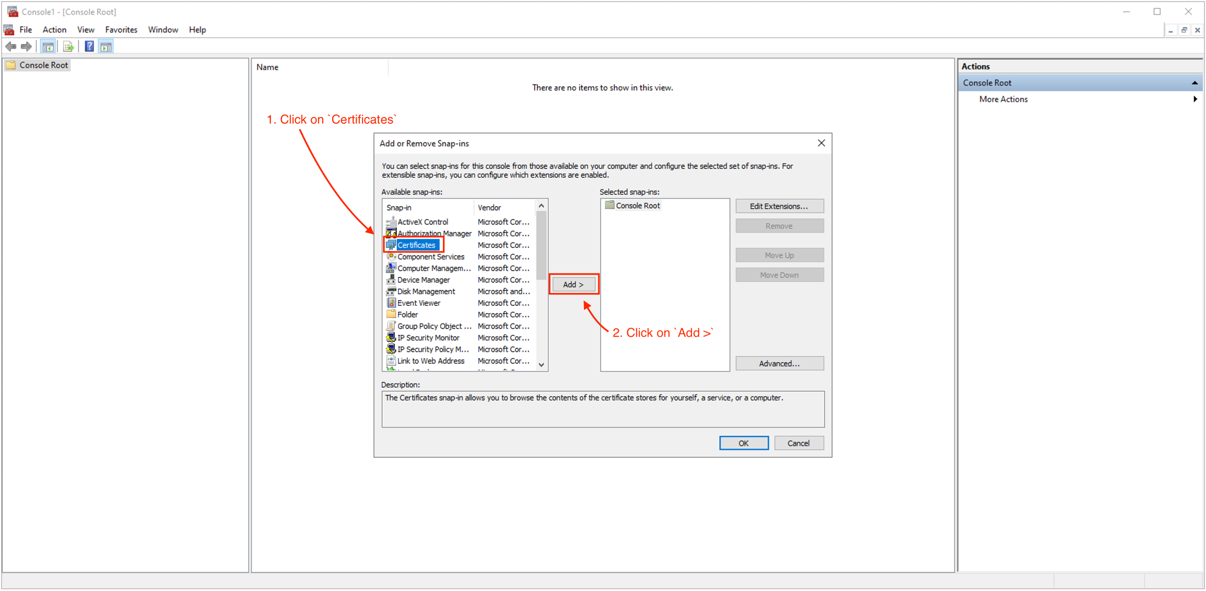Open the Action menu
Screen dimensions: 1206x591
tap(54, 29)
